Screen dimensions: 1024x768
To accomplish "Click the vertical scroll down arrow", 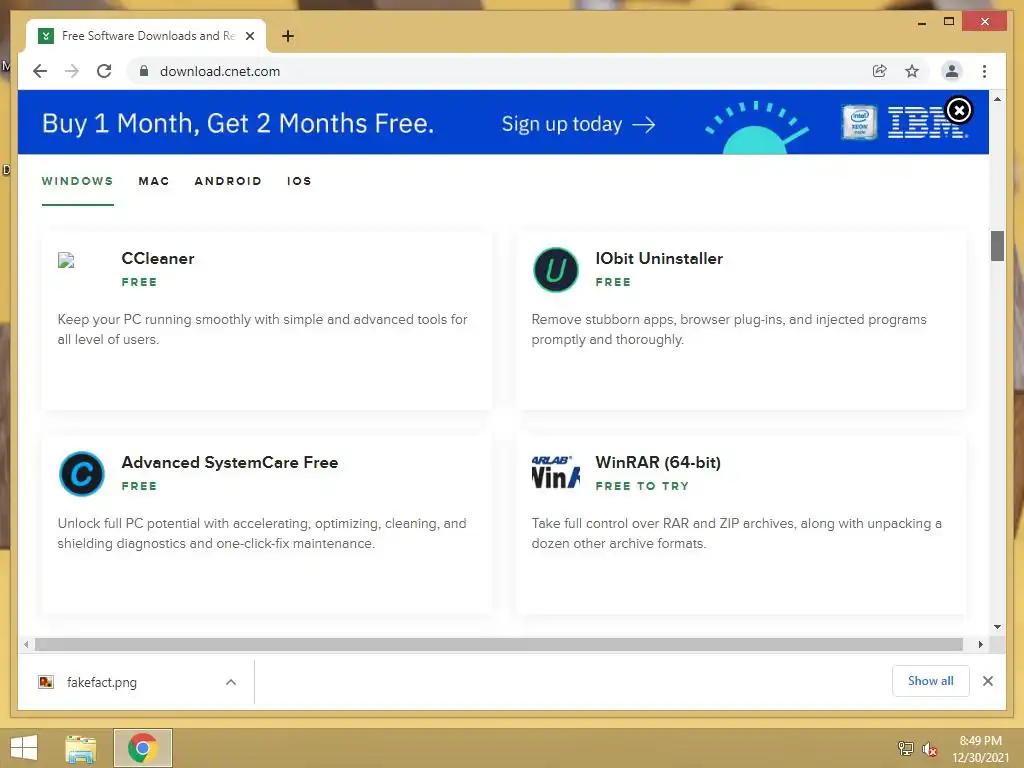I will (x=997, y=627).
